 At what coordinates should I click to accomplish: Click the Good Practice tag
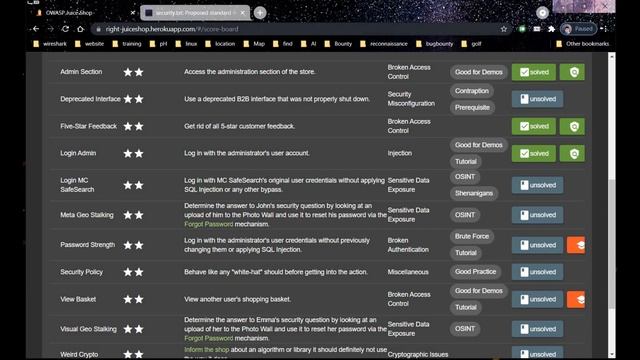pyautogui.click(x=476, y=272)
